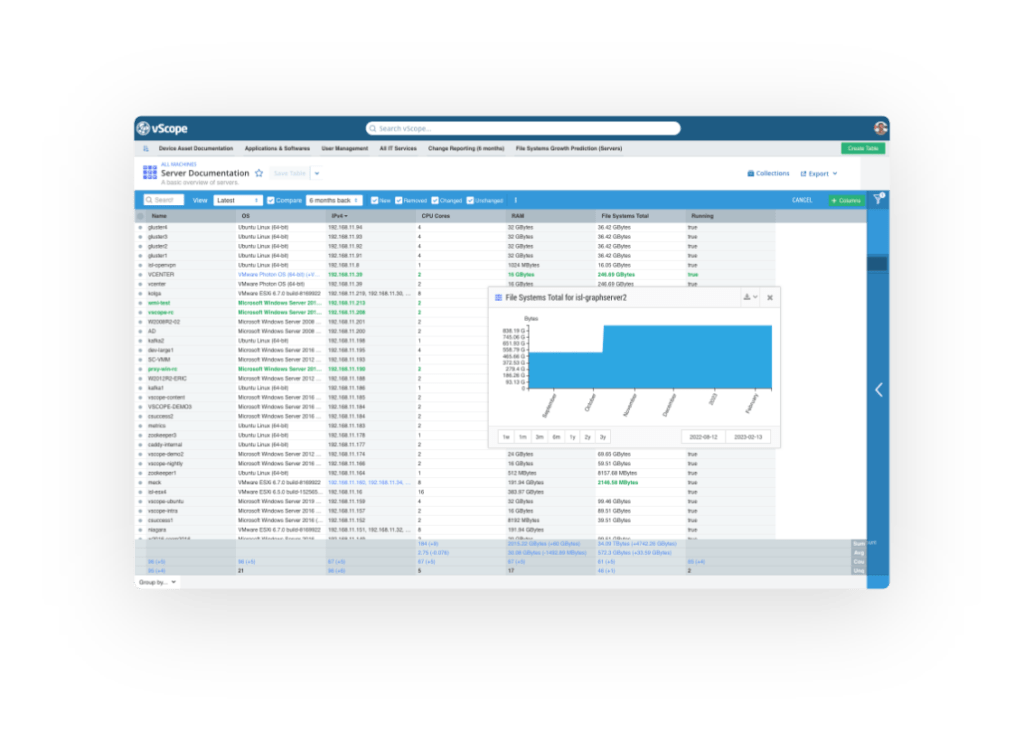The width and height of the screenshot is (1024, 741).
Task: Click the + Columns button
Action: tap(846, 200)
